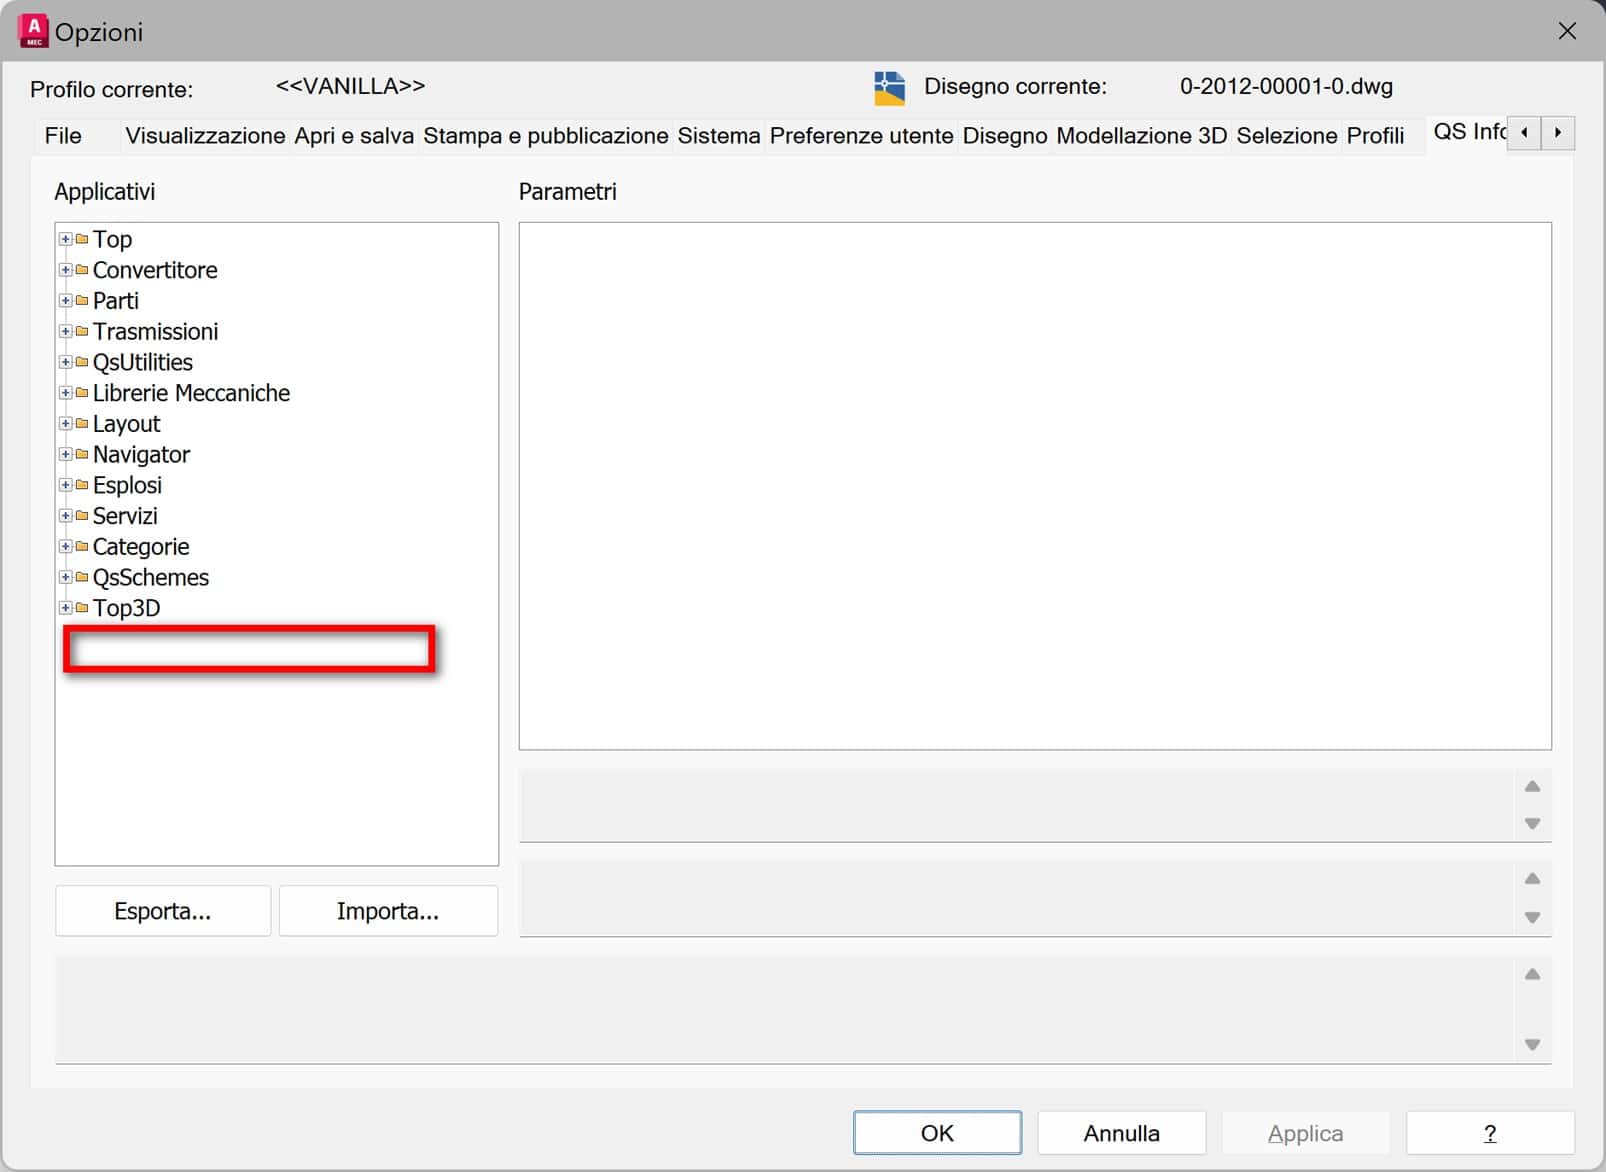Click the current drawing icon
This screenshot has height=1172, width=1606.
coord(889,88)
